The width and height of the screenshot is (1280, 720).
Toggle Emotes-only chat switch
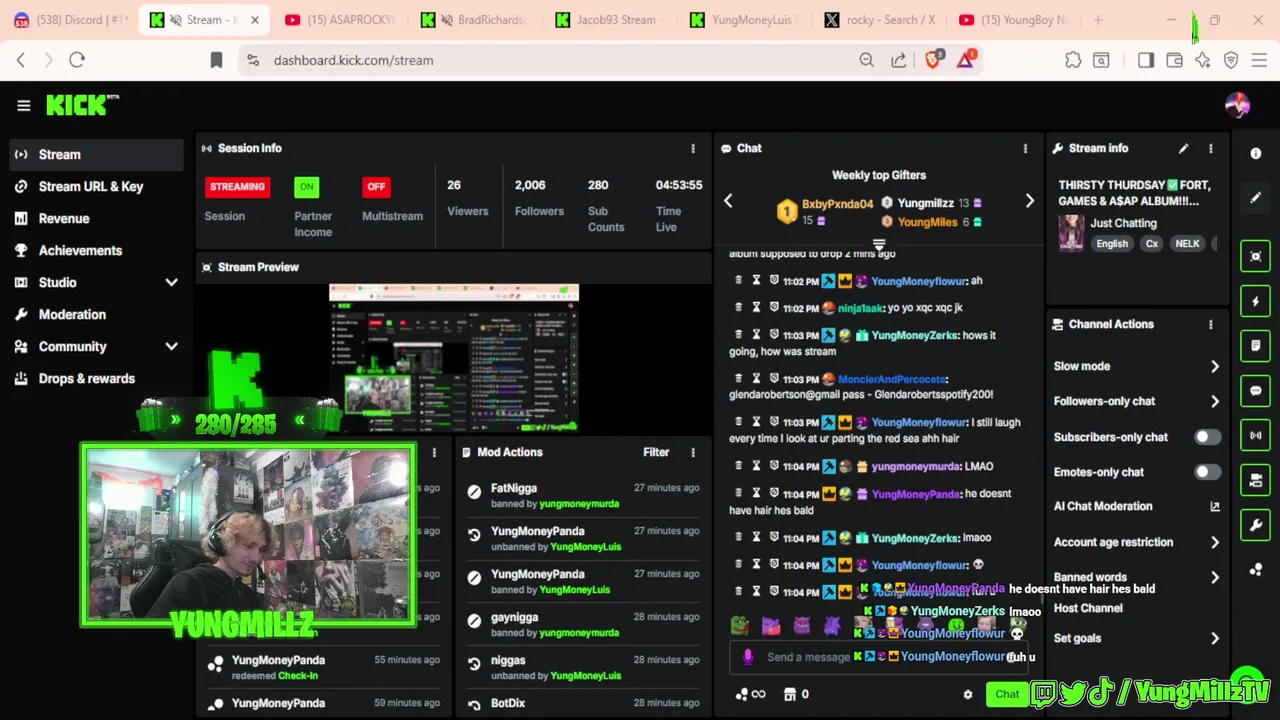point(1207,472)
